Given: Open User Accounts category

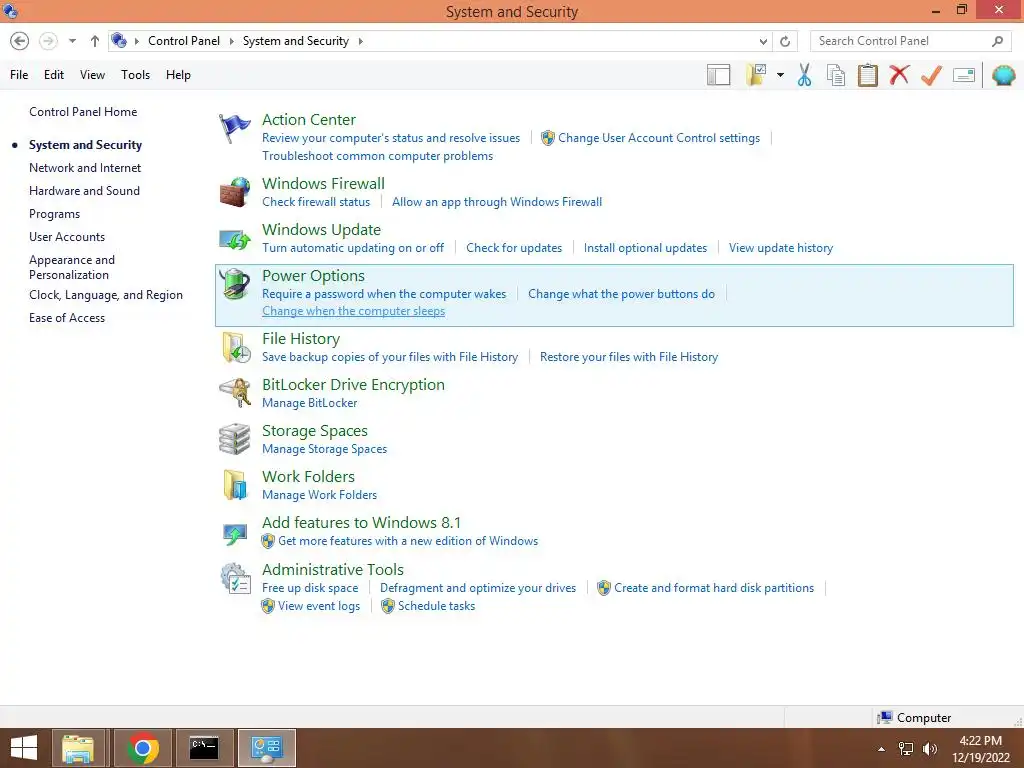Looking at the screenshot, I should [67, 236].
